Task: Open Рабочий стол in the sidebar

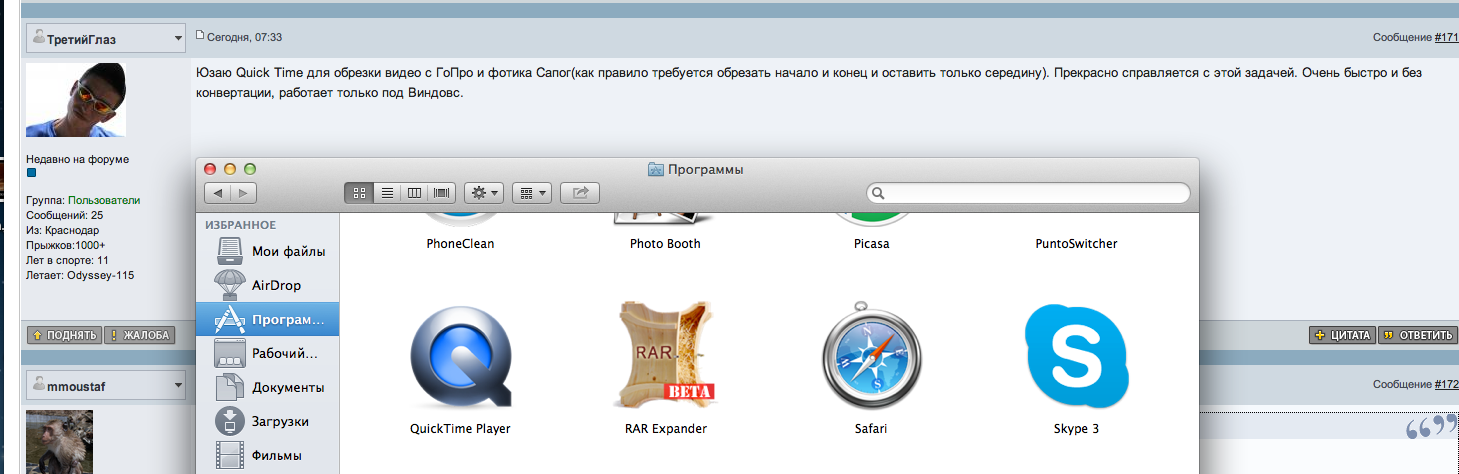Action: point(268,353)
